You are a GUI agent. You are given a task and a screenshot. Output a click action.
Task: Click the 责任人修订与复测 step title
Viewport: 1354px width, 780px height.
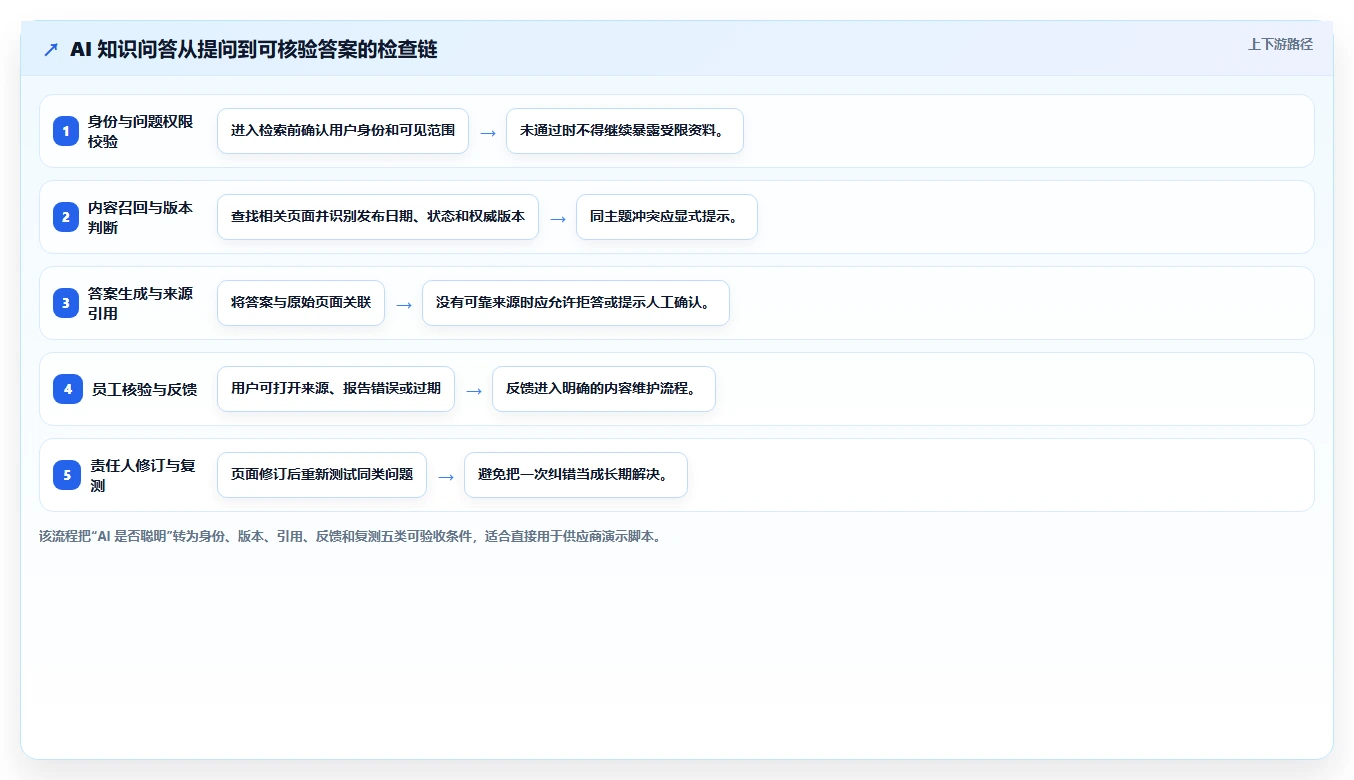click(143, 475)
